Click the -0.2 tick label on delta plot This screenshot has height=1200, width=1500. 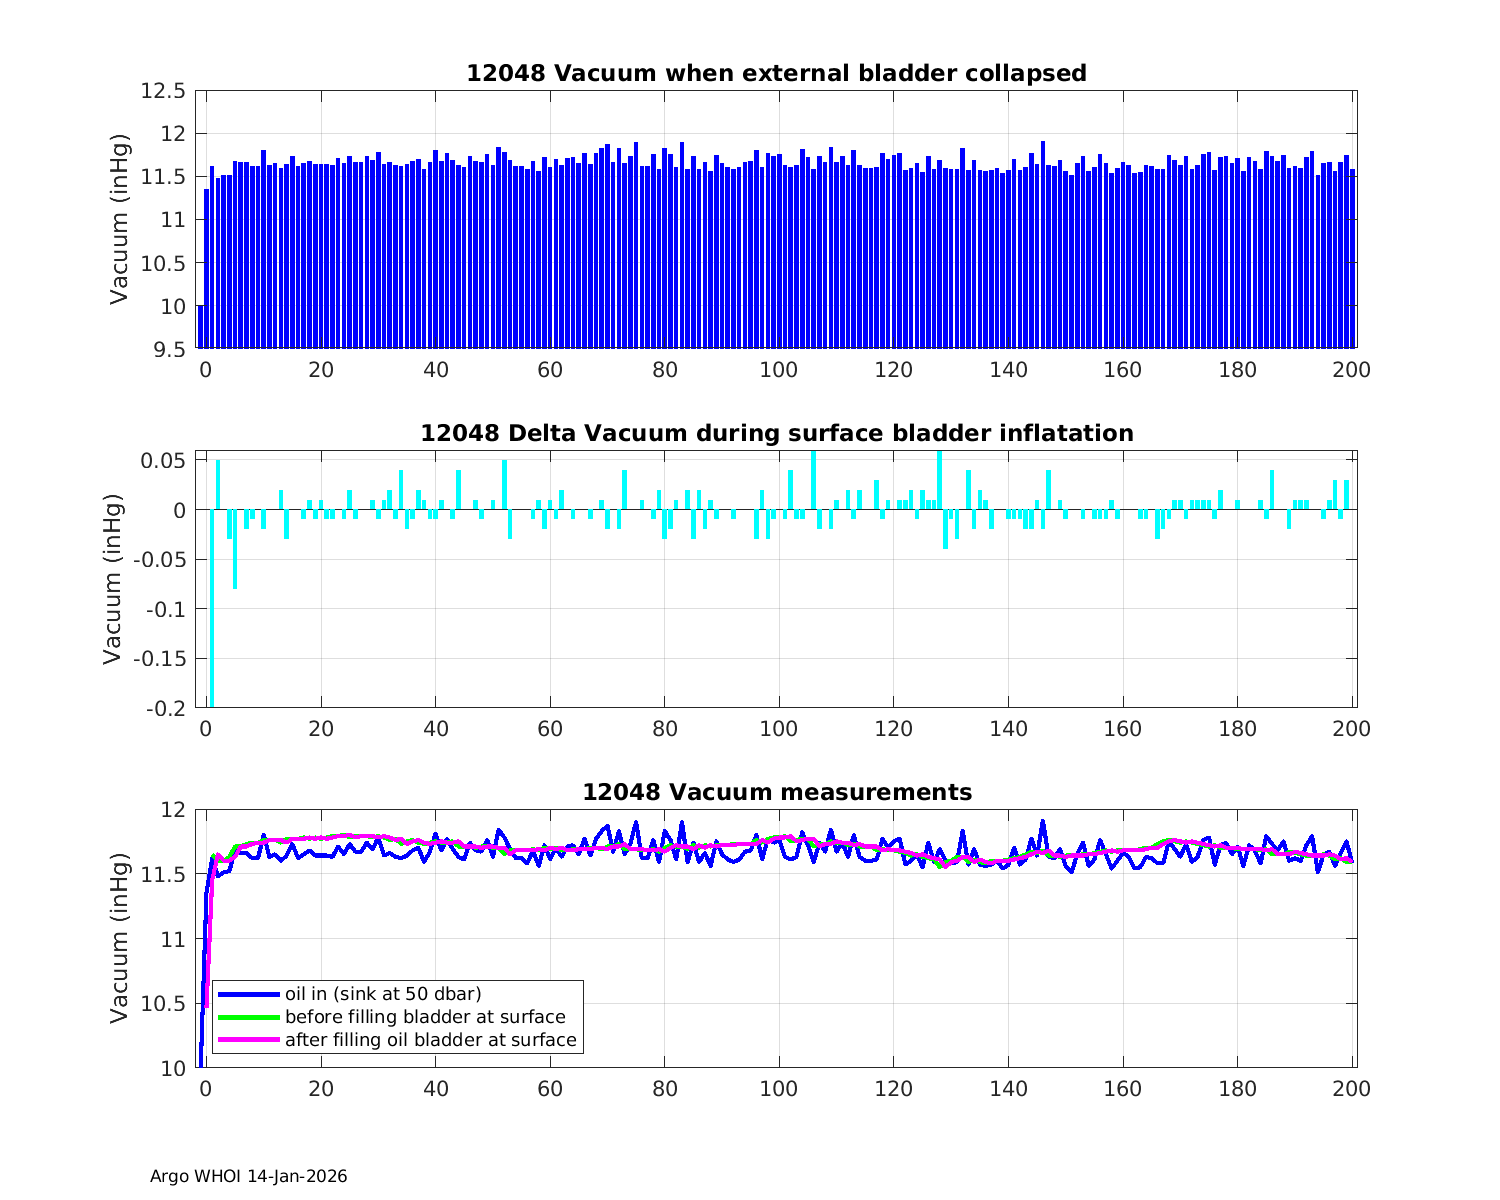pyautogui.click(x=167, y=708)
